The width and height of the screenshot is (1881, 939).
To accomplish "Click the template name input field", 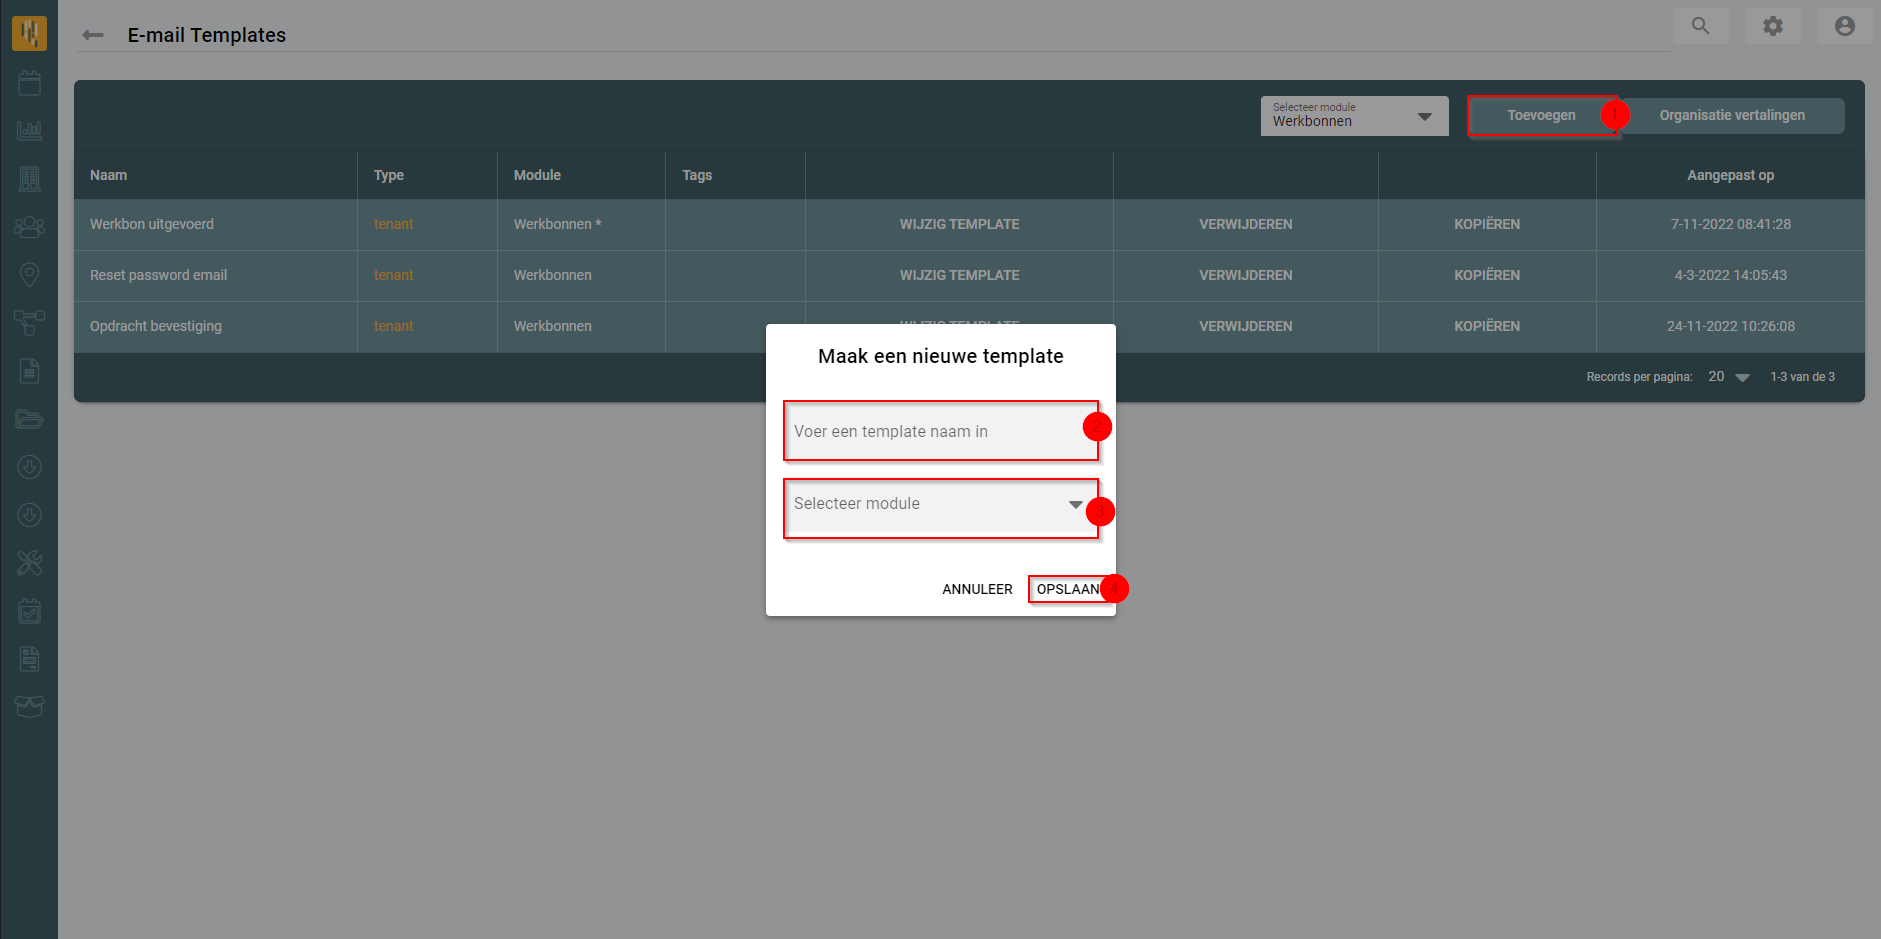I will [939, 432].
